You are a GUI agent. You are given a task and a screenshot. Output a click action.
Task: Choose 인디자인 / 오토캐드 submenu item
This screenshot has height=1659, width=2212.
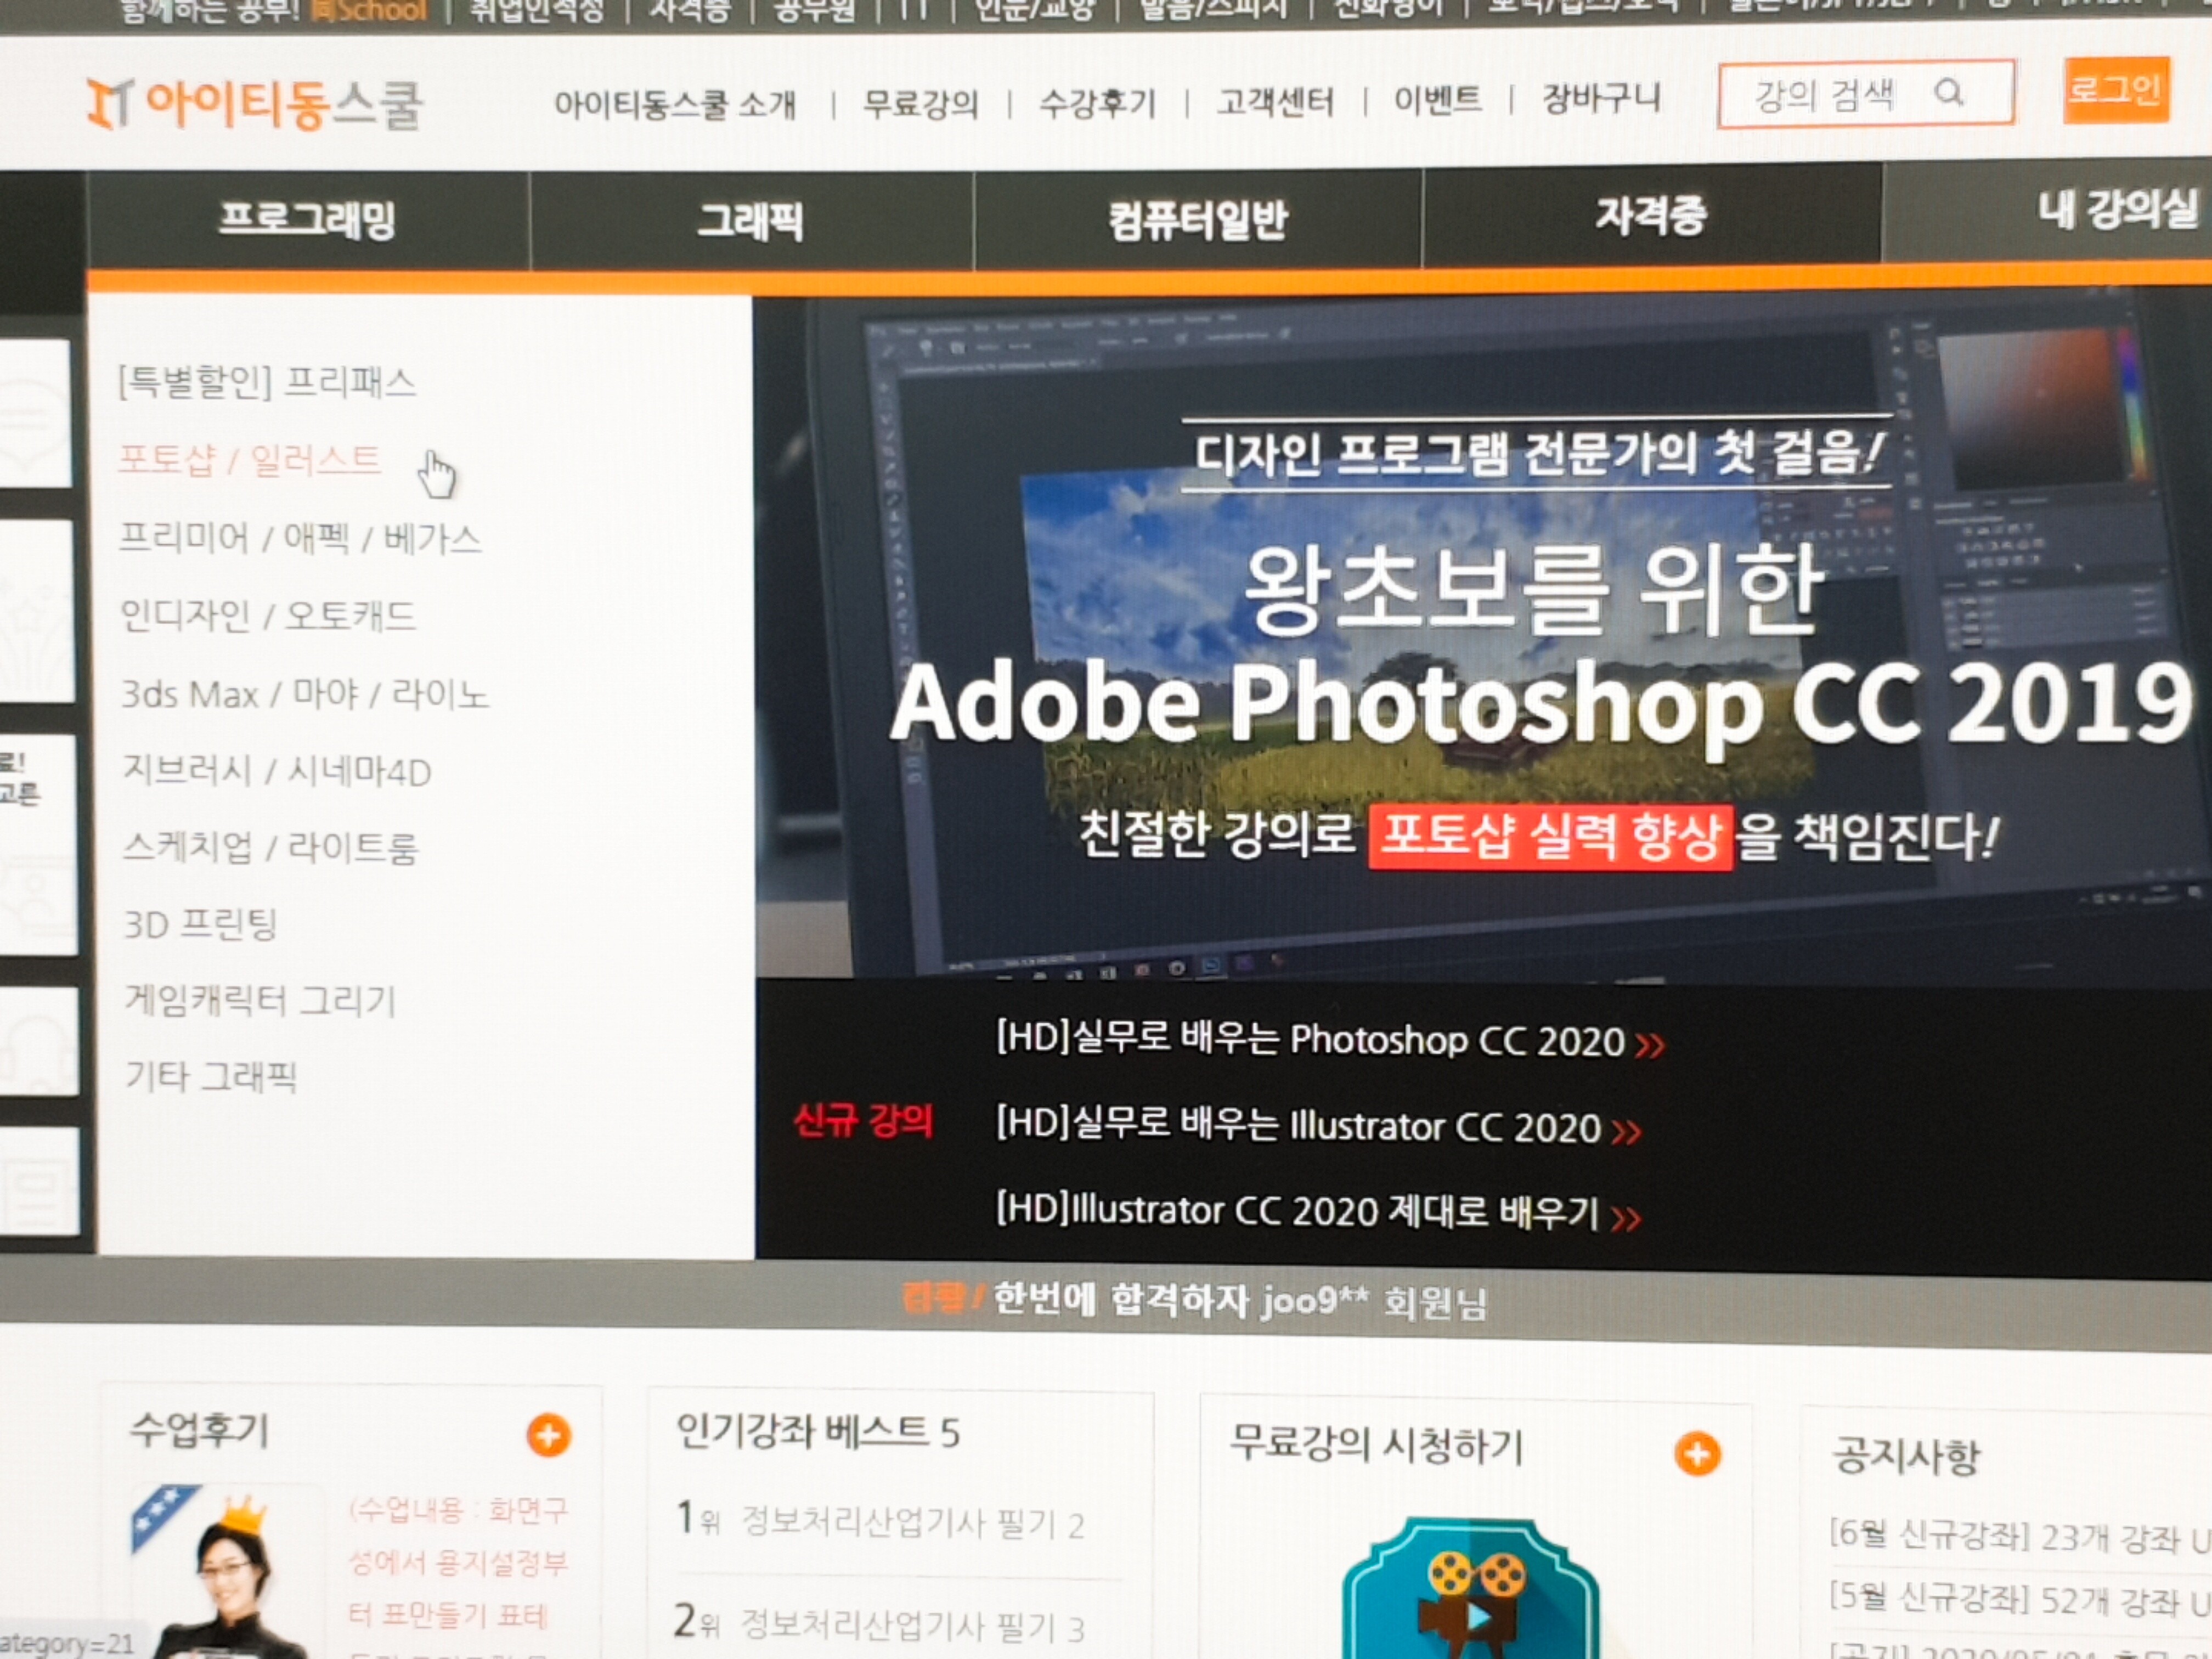[x=268, y=615]
